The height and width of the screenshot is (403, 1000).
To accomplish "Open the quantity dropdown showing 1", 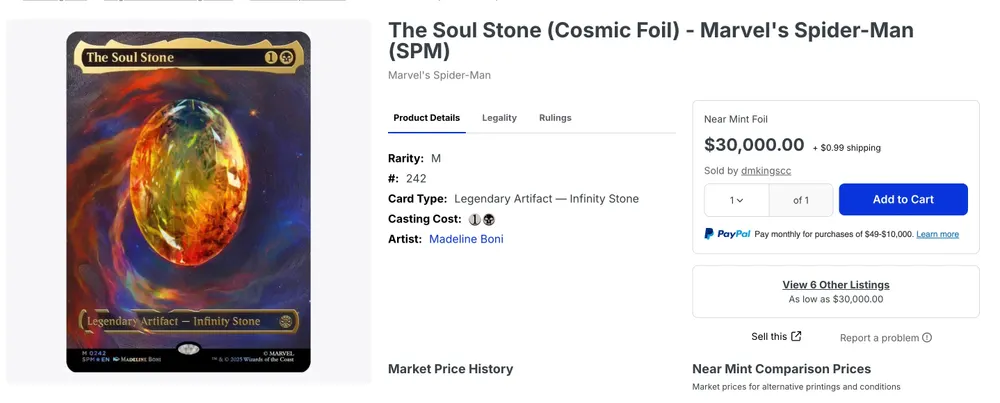I will pos(737,200).
